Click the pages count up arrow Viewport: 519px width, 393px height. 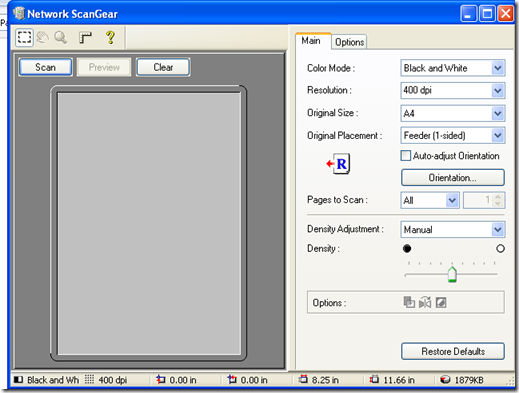click(498, 197)
